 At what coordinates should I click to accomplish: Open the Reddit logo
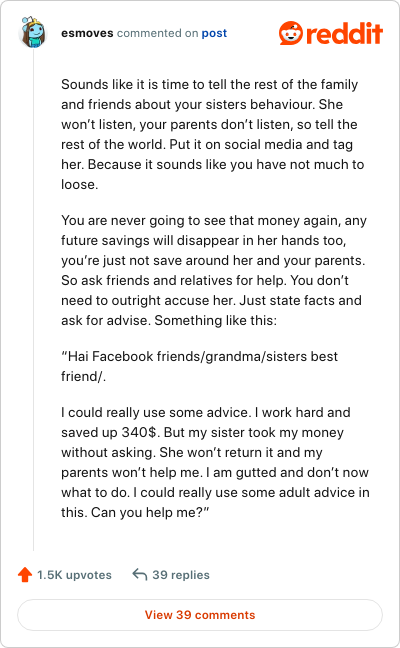coord(331,33)
